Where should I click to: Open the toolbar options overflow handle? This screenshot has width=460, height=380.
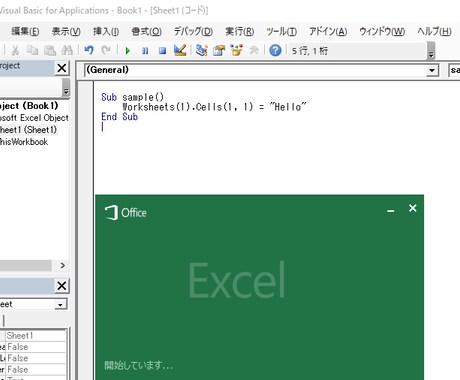431,51
